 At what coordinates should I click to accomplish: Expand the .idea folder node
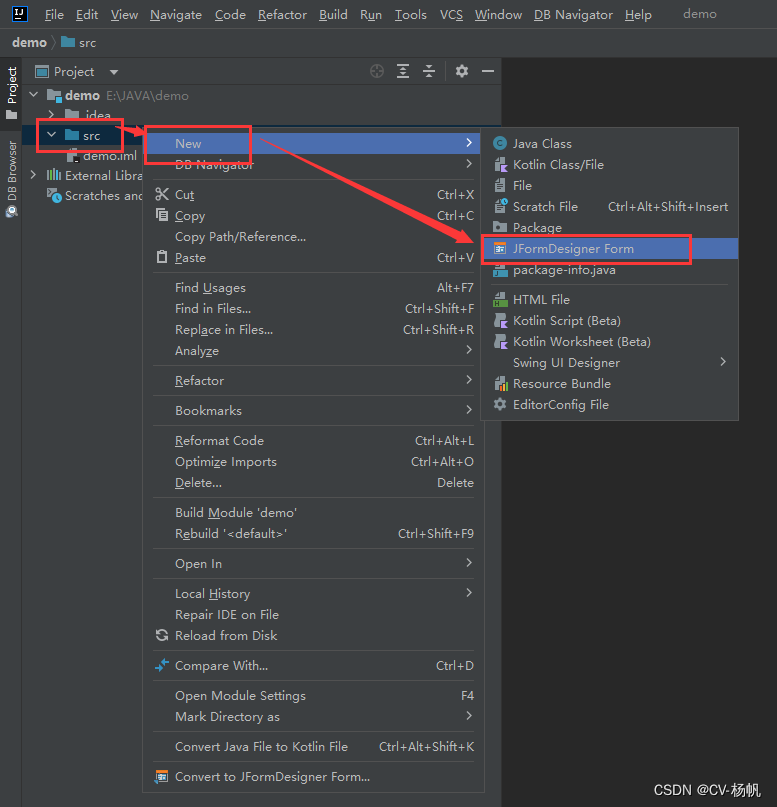pos(51,114)
